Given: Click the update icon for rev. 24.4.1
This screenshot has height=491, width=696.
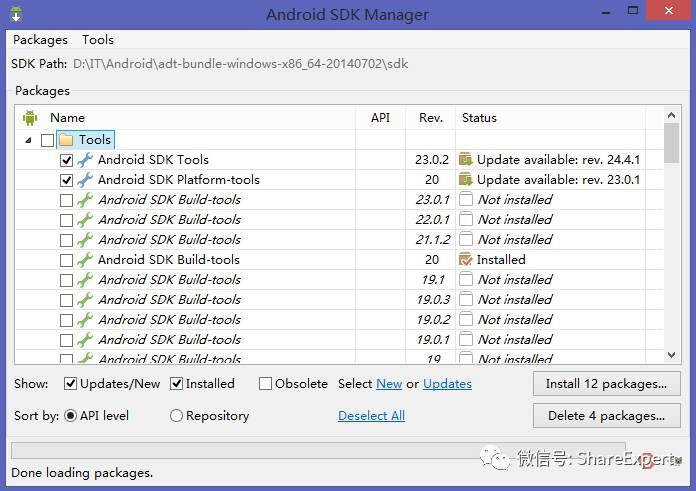Looking at the screenshot, I should 465,160.
